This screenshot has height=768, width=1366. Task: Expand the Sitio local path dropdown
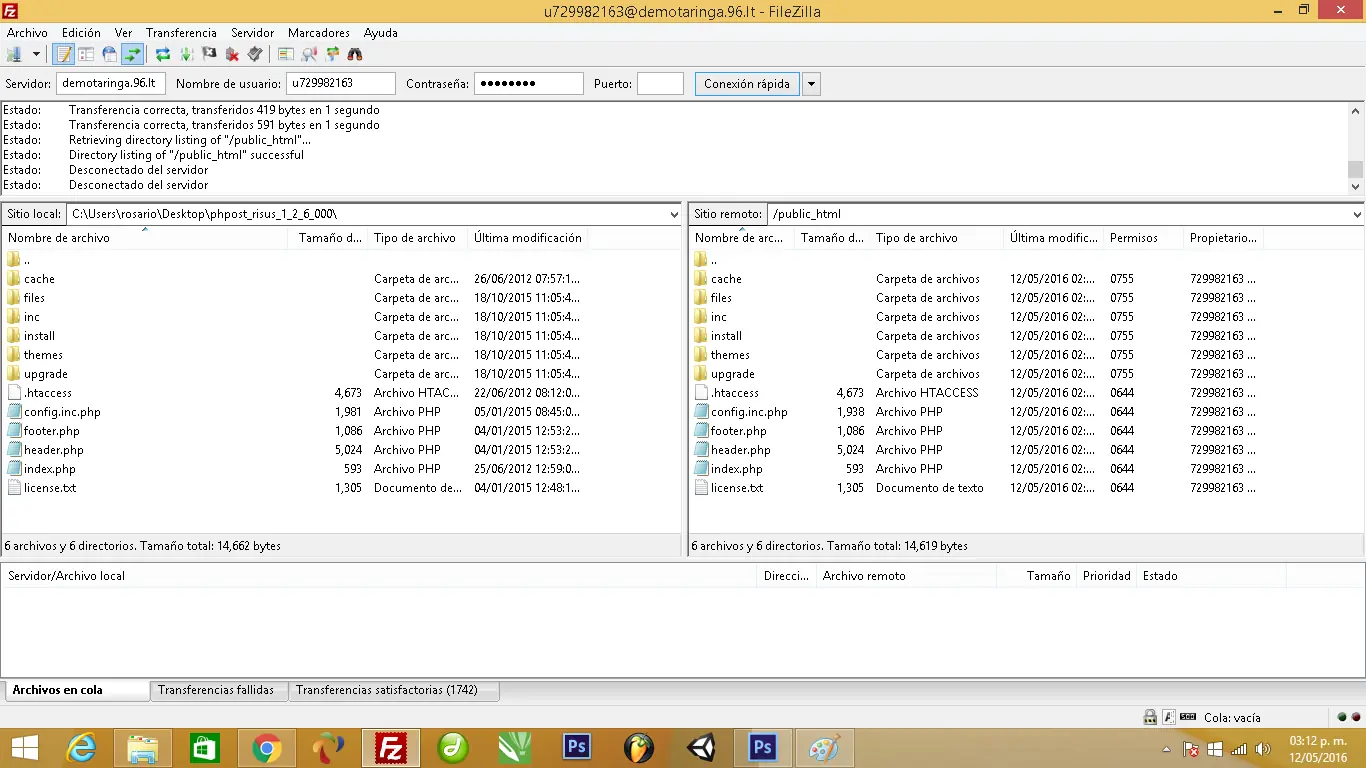point(674,214)
